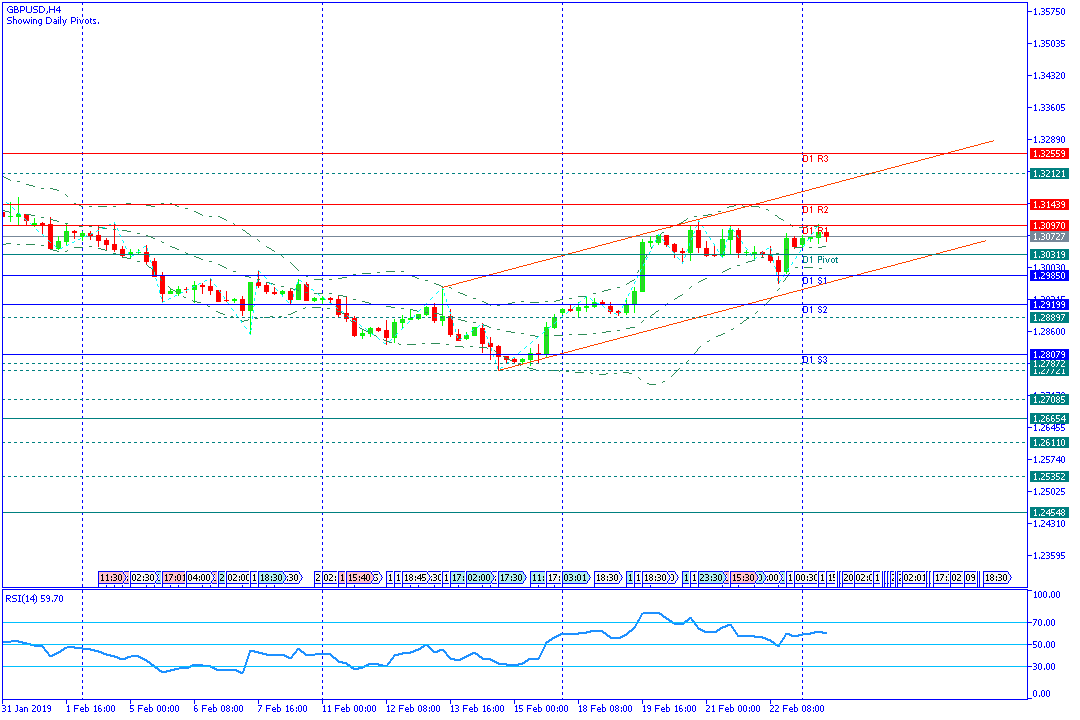Click the D1 Pivot label
1080x720 pixels.
pyautogui.click(x=820, y=260)
